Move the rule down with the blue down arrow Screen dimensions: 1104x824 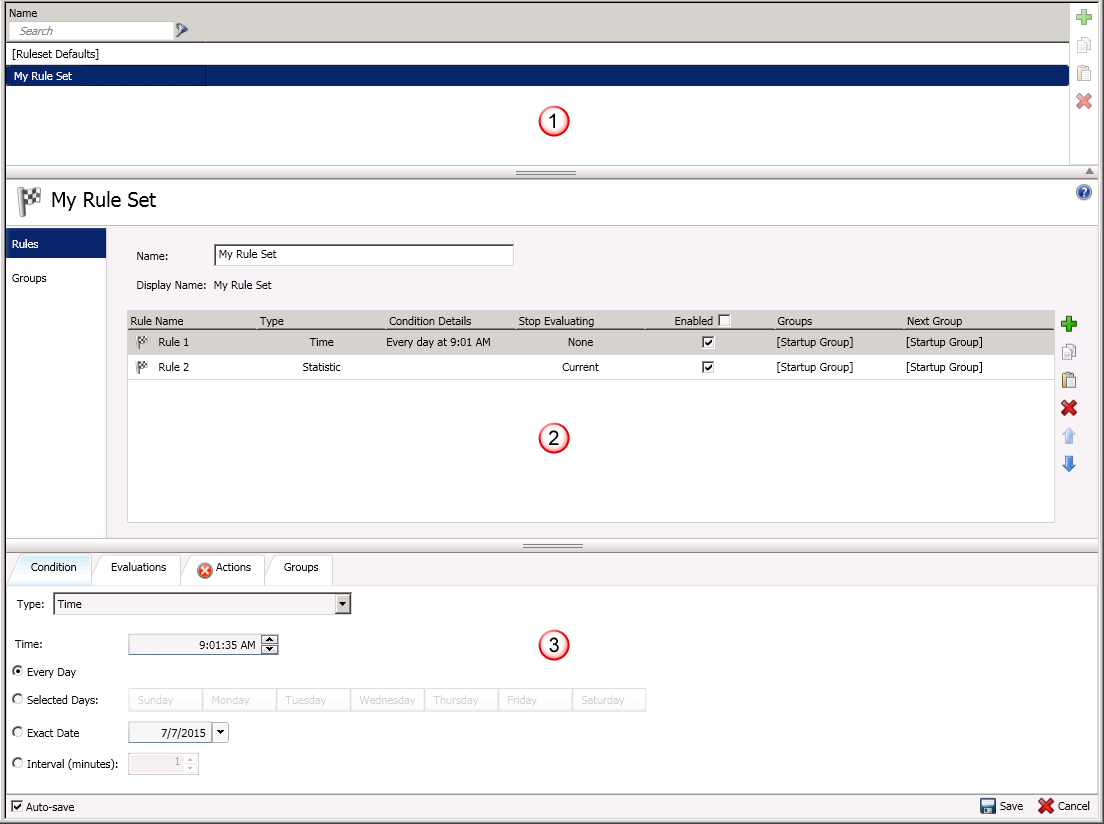pos(1069,464)
